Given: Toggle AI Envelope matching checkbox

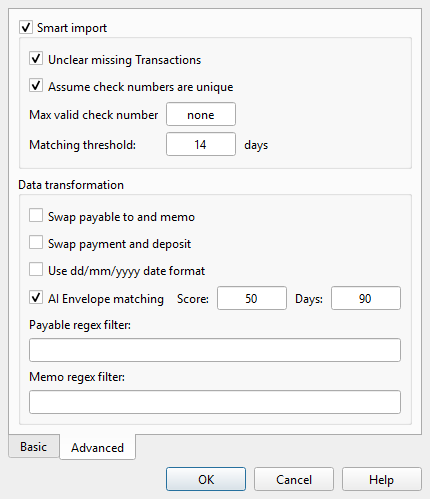Looking at the screenshot, I should (36, 297).
